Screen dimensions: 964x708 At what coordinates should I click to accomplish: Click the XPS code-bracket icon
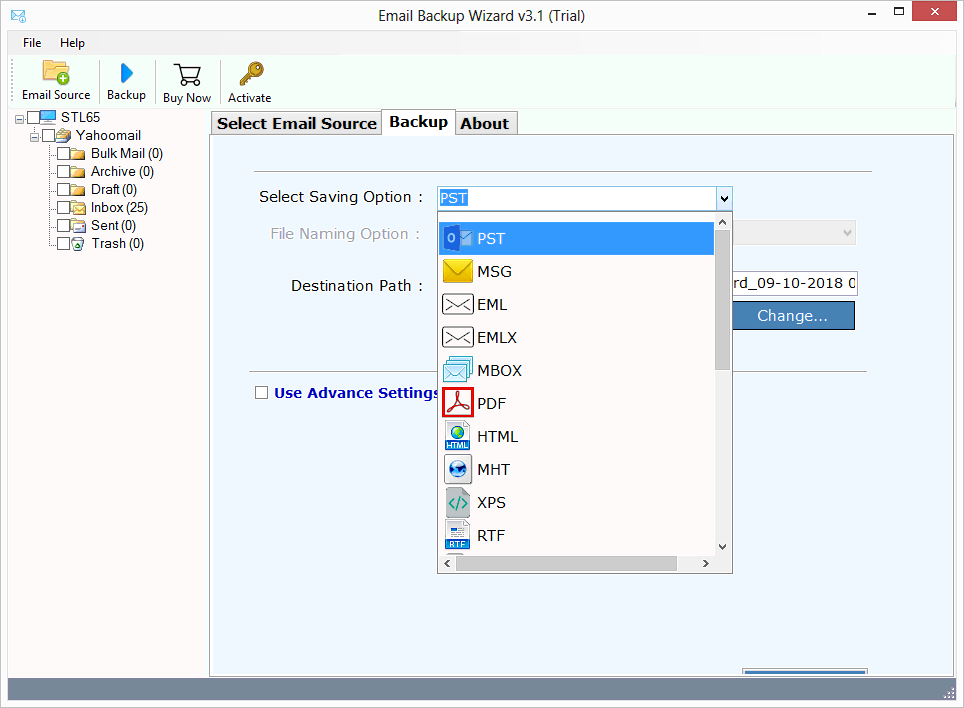(x=457, y=502)
